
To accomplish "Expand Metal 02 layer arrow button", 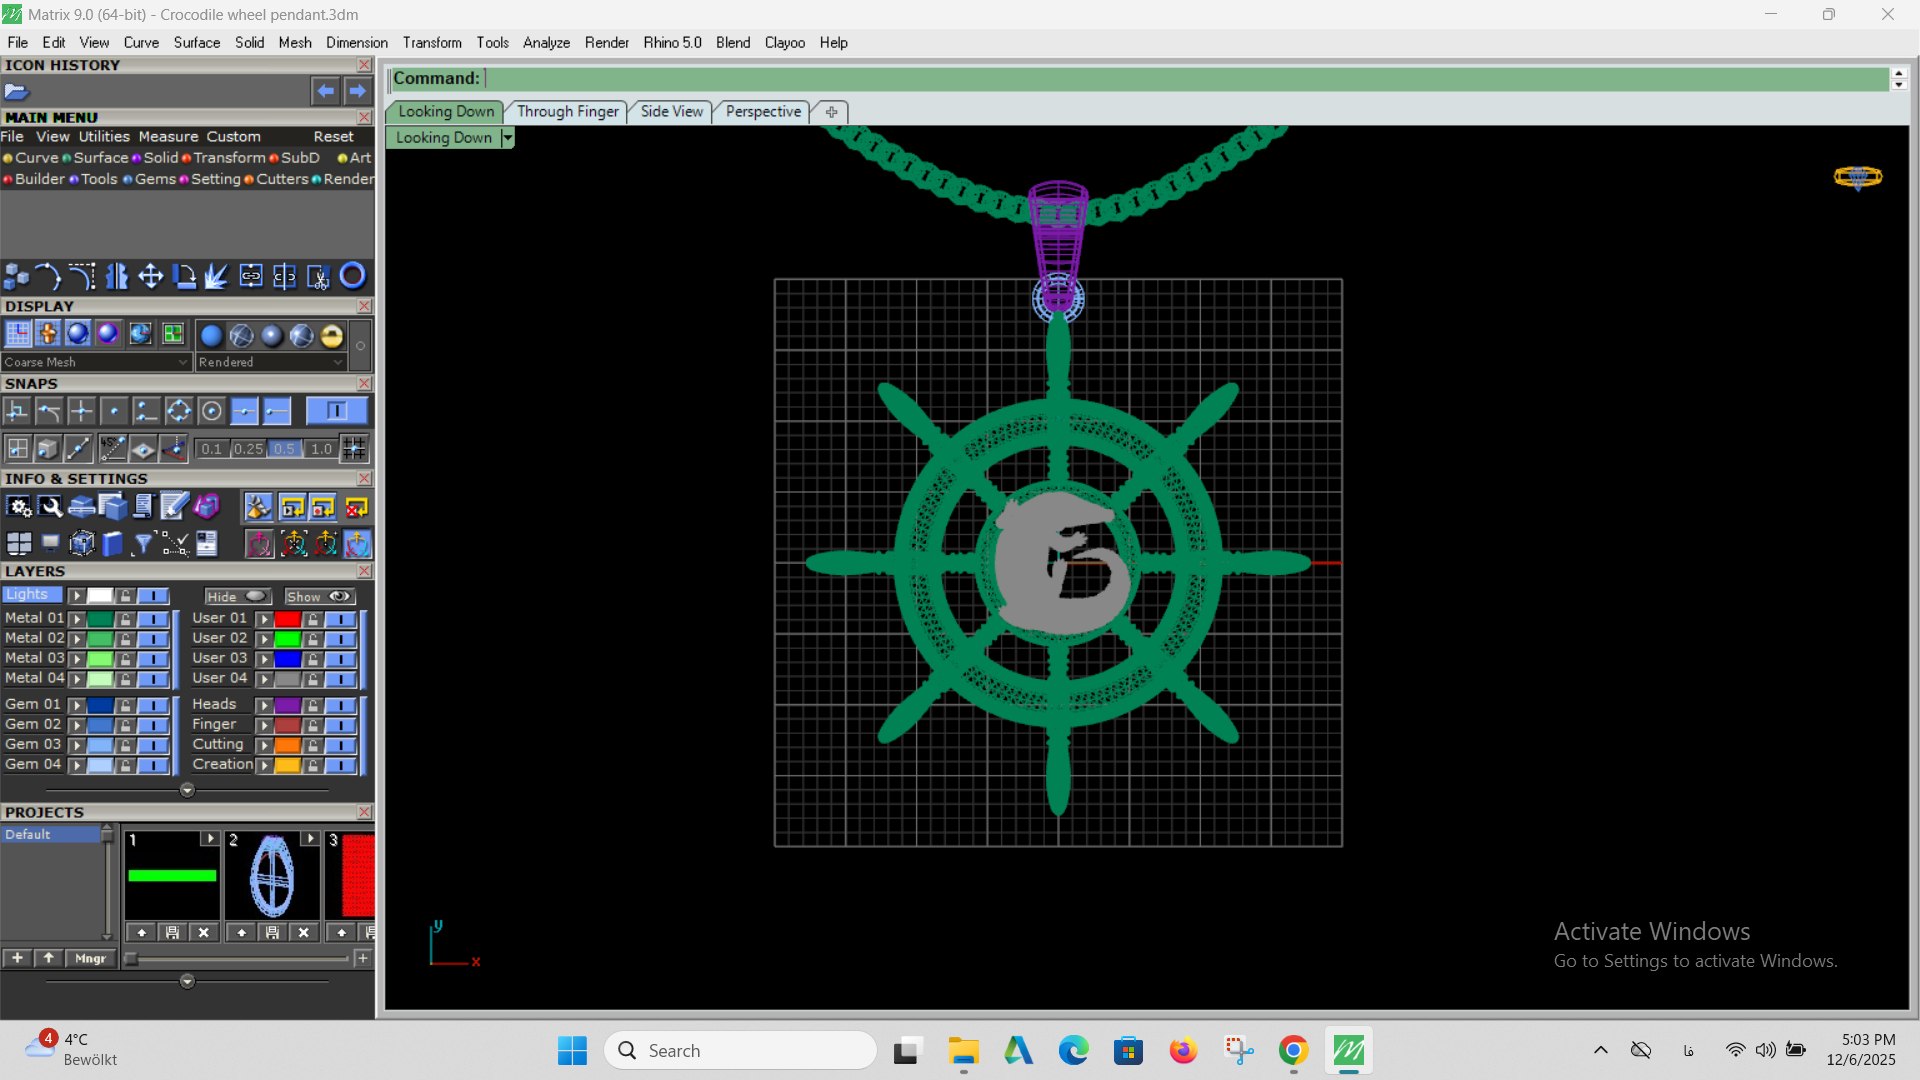I will click(76, 639).
